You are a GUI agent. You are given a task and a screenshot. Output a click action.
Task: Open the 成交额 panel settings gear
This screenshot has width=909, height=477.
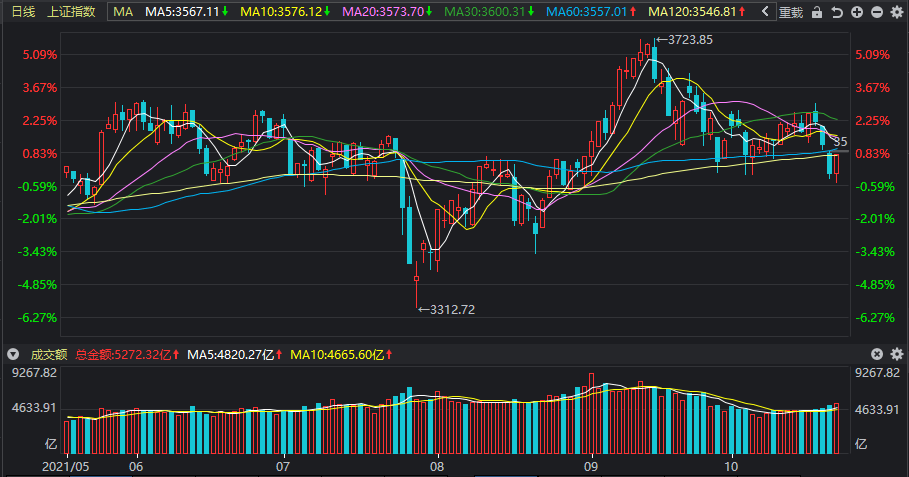click(897, 354)
